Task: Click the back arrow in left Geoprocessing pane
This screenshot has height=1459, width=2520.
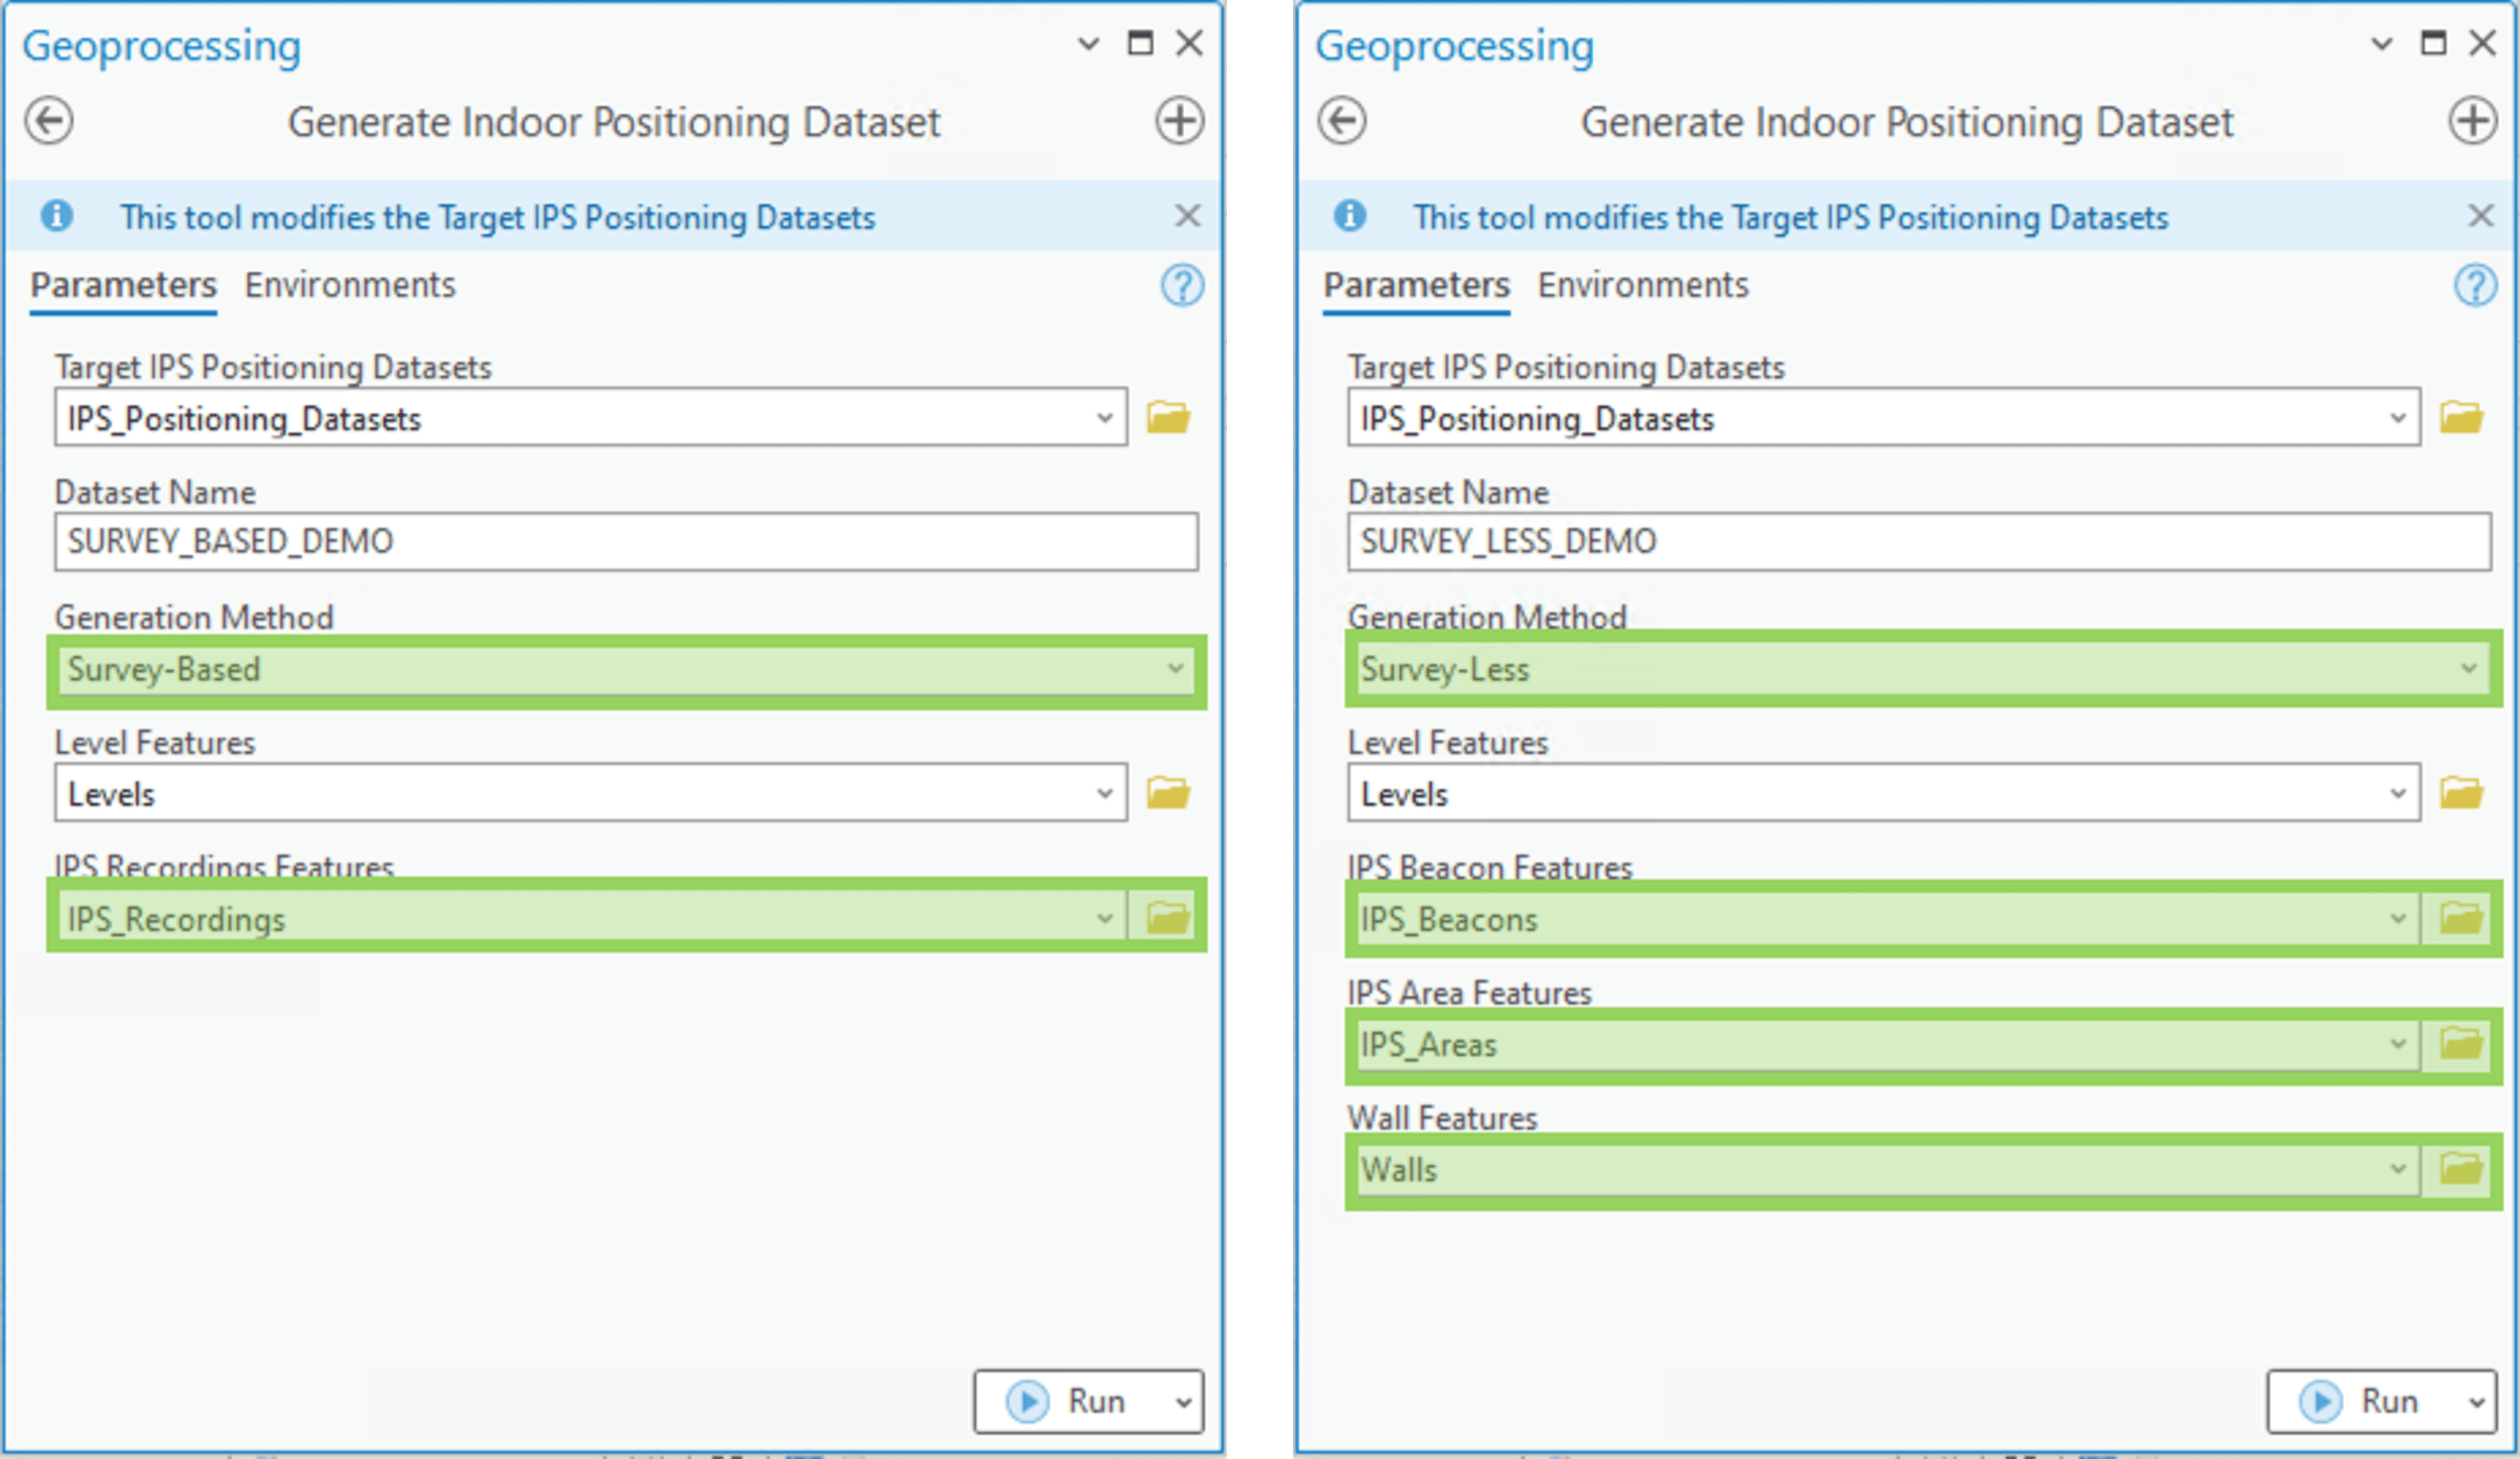Action: 49,121
